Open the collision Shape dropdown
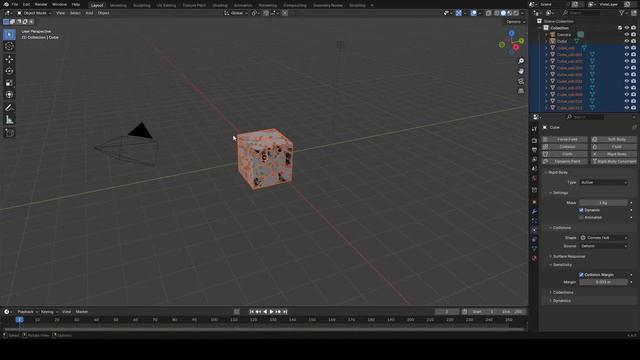Viewport: 640px width, 360px height. pos(603,238)
